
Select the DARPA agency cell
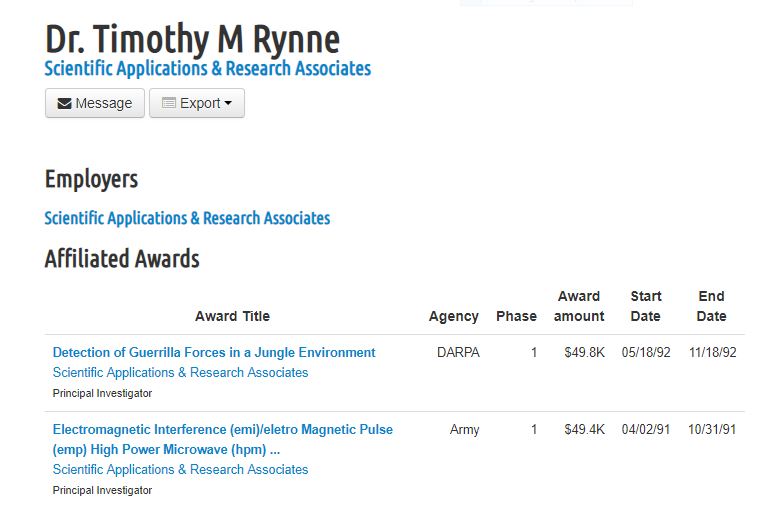(458, 353)
